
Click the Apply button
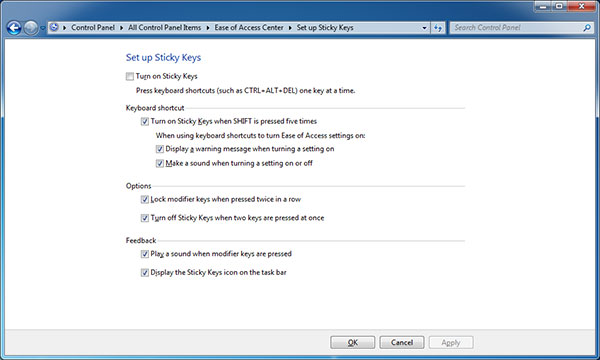tap(451, 342)
